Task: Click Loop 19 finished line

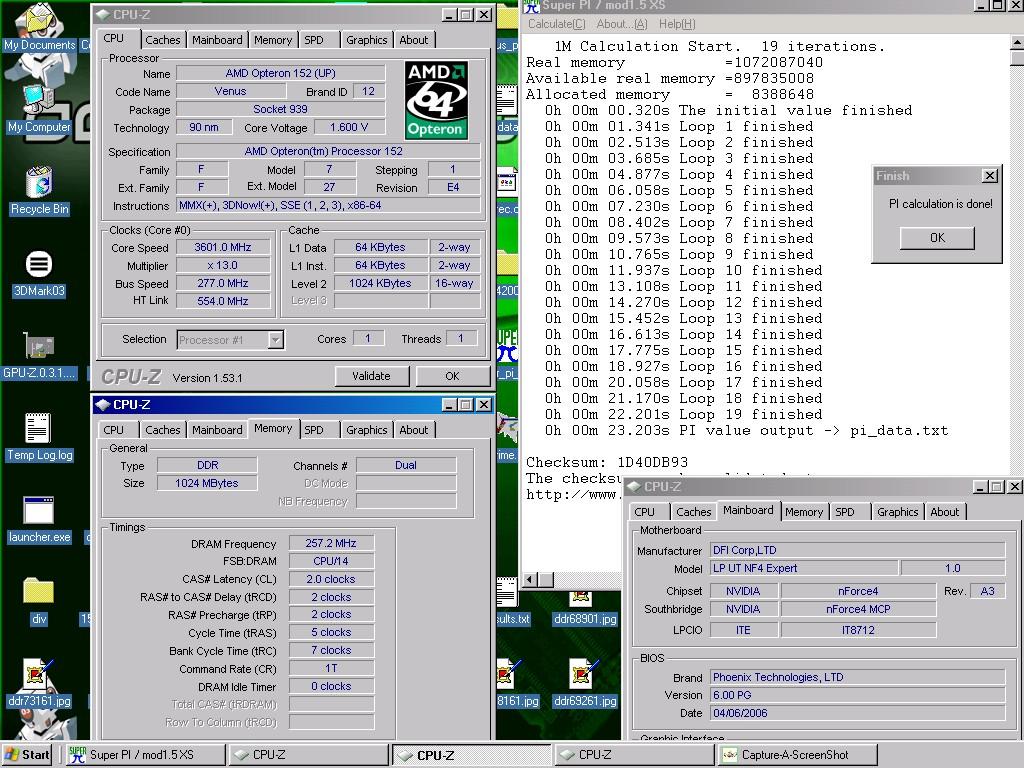Action: coord(684,415)
